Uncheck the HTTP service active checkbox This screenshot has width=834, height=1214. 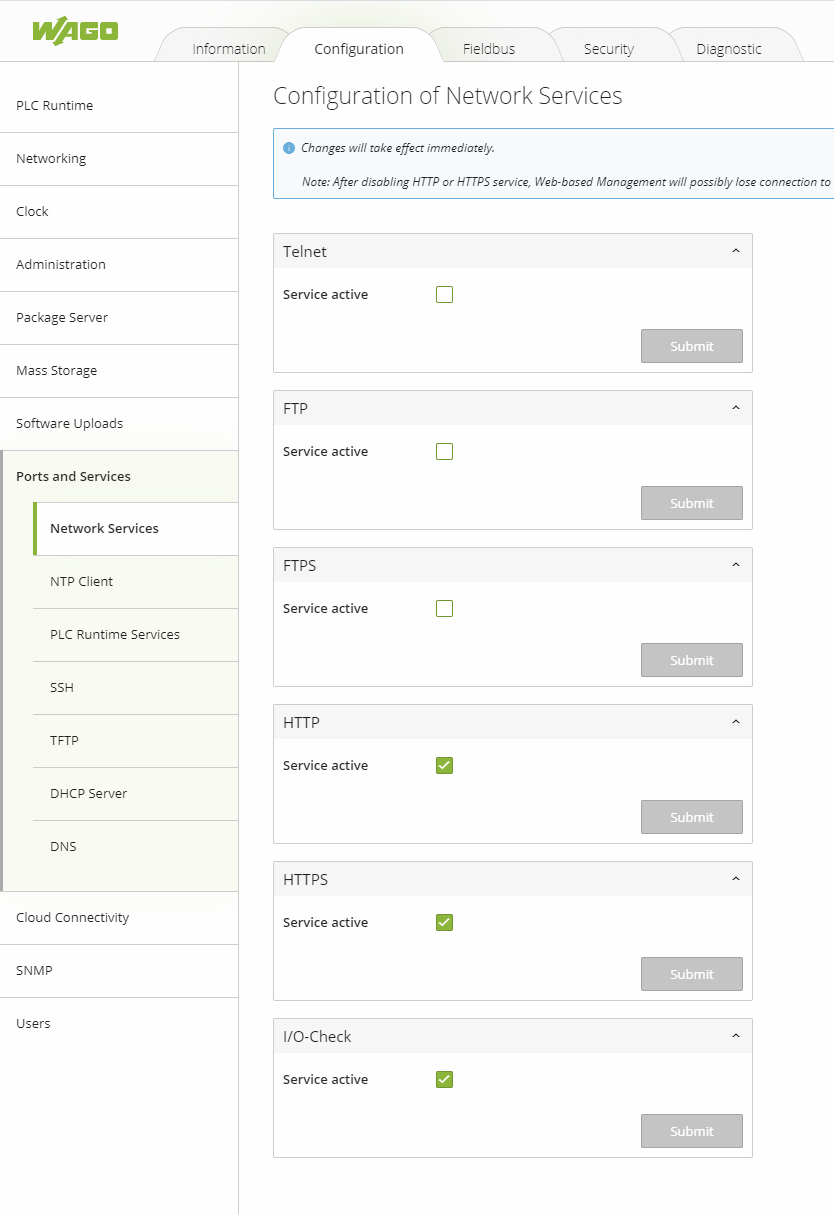(x=445, y=766)
